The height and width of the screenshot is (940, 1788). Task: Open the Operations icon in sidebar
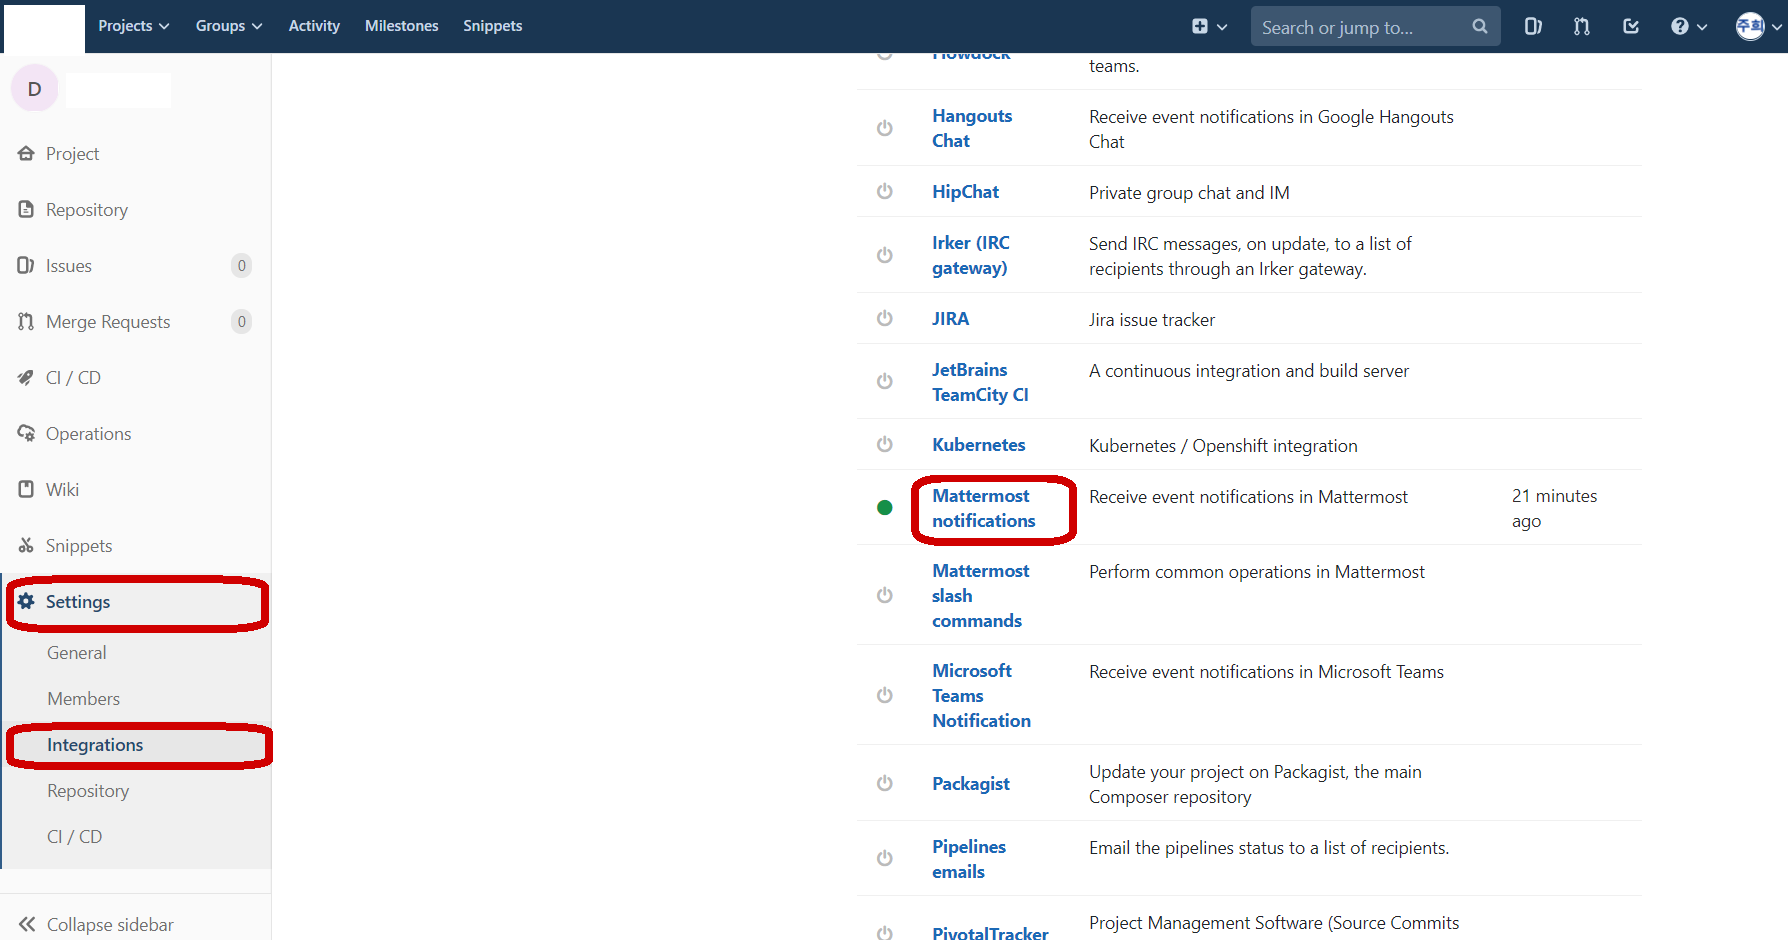click(x=26, y=433)
